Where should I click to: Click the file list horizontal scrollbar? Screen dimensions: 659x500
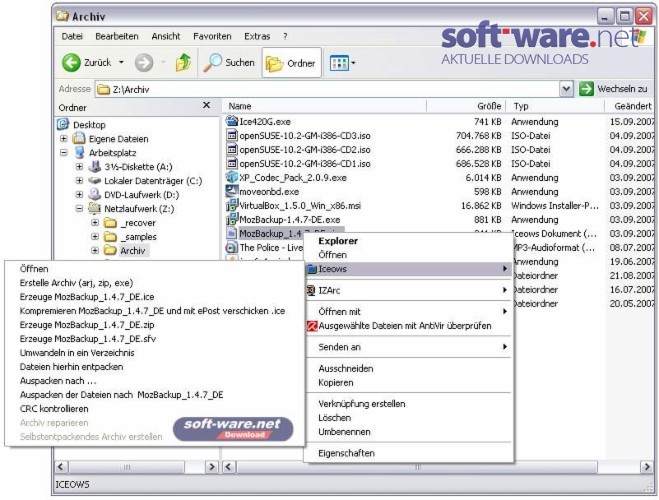(417, 467)
